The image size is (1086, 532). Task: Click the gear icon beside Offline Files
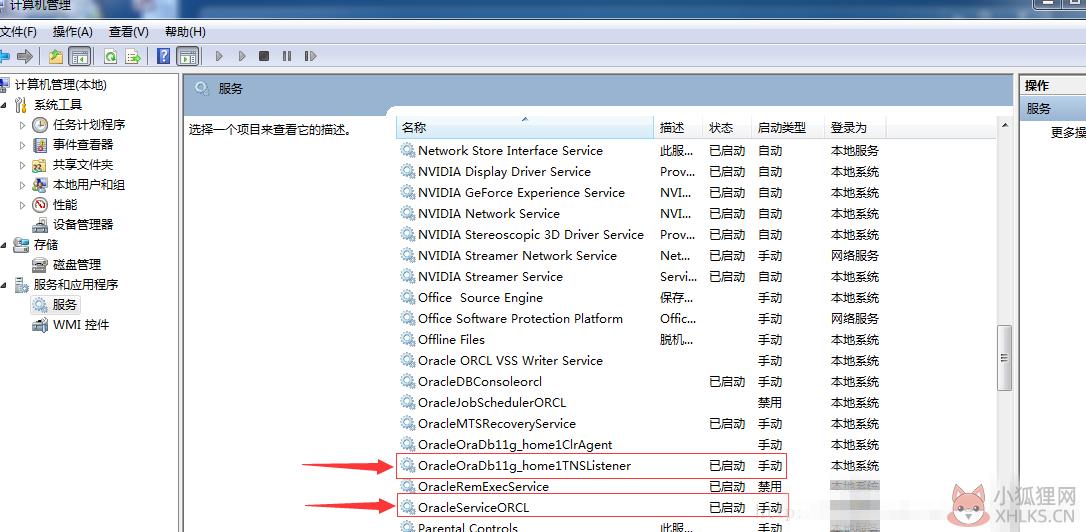(x=408, y=339)
